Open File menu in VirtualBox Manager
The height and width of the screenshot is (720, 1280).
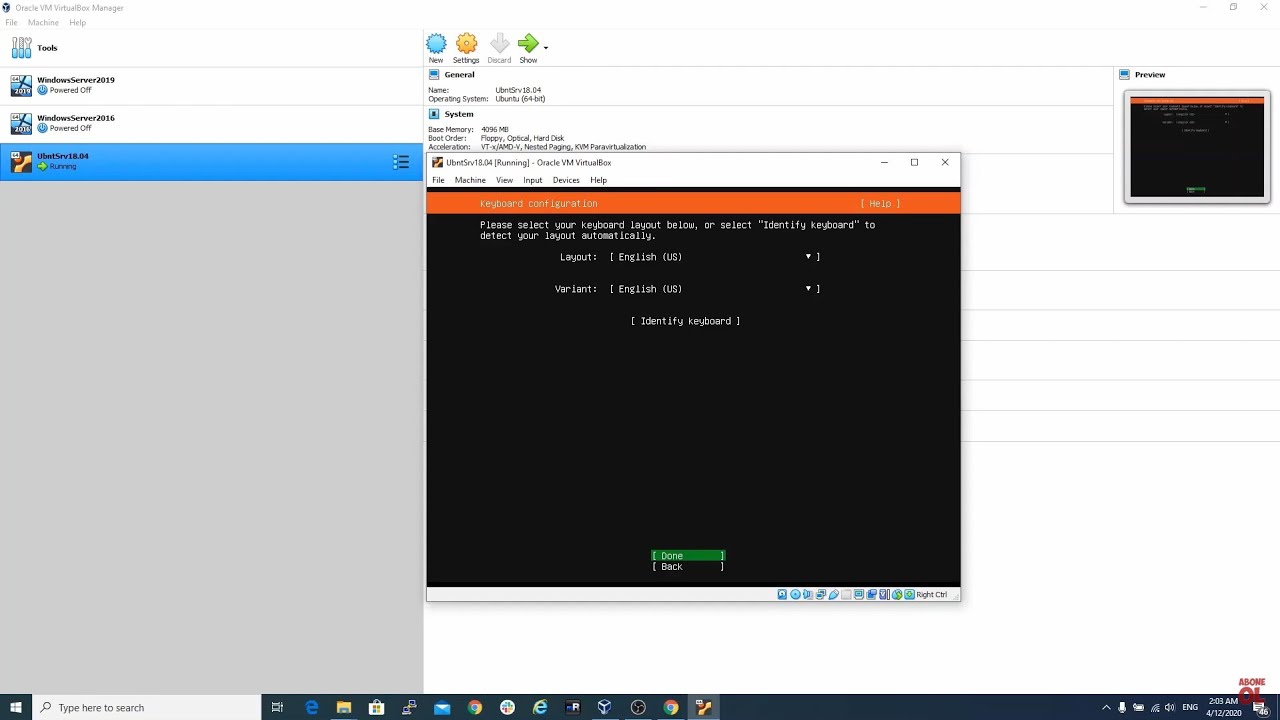[x=11, y=22]
